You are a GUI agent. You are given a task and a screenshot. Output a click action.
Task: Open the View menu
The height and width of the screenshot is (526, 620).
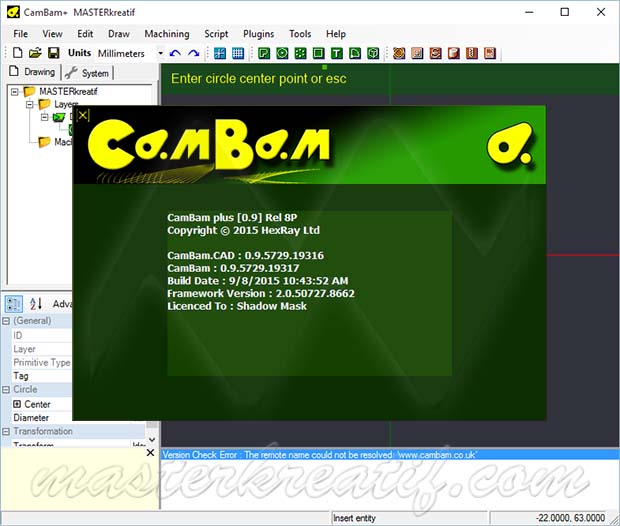coord(52,34)
